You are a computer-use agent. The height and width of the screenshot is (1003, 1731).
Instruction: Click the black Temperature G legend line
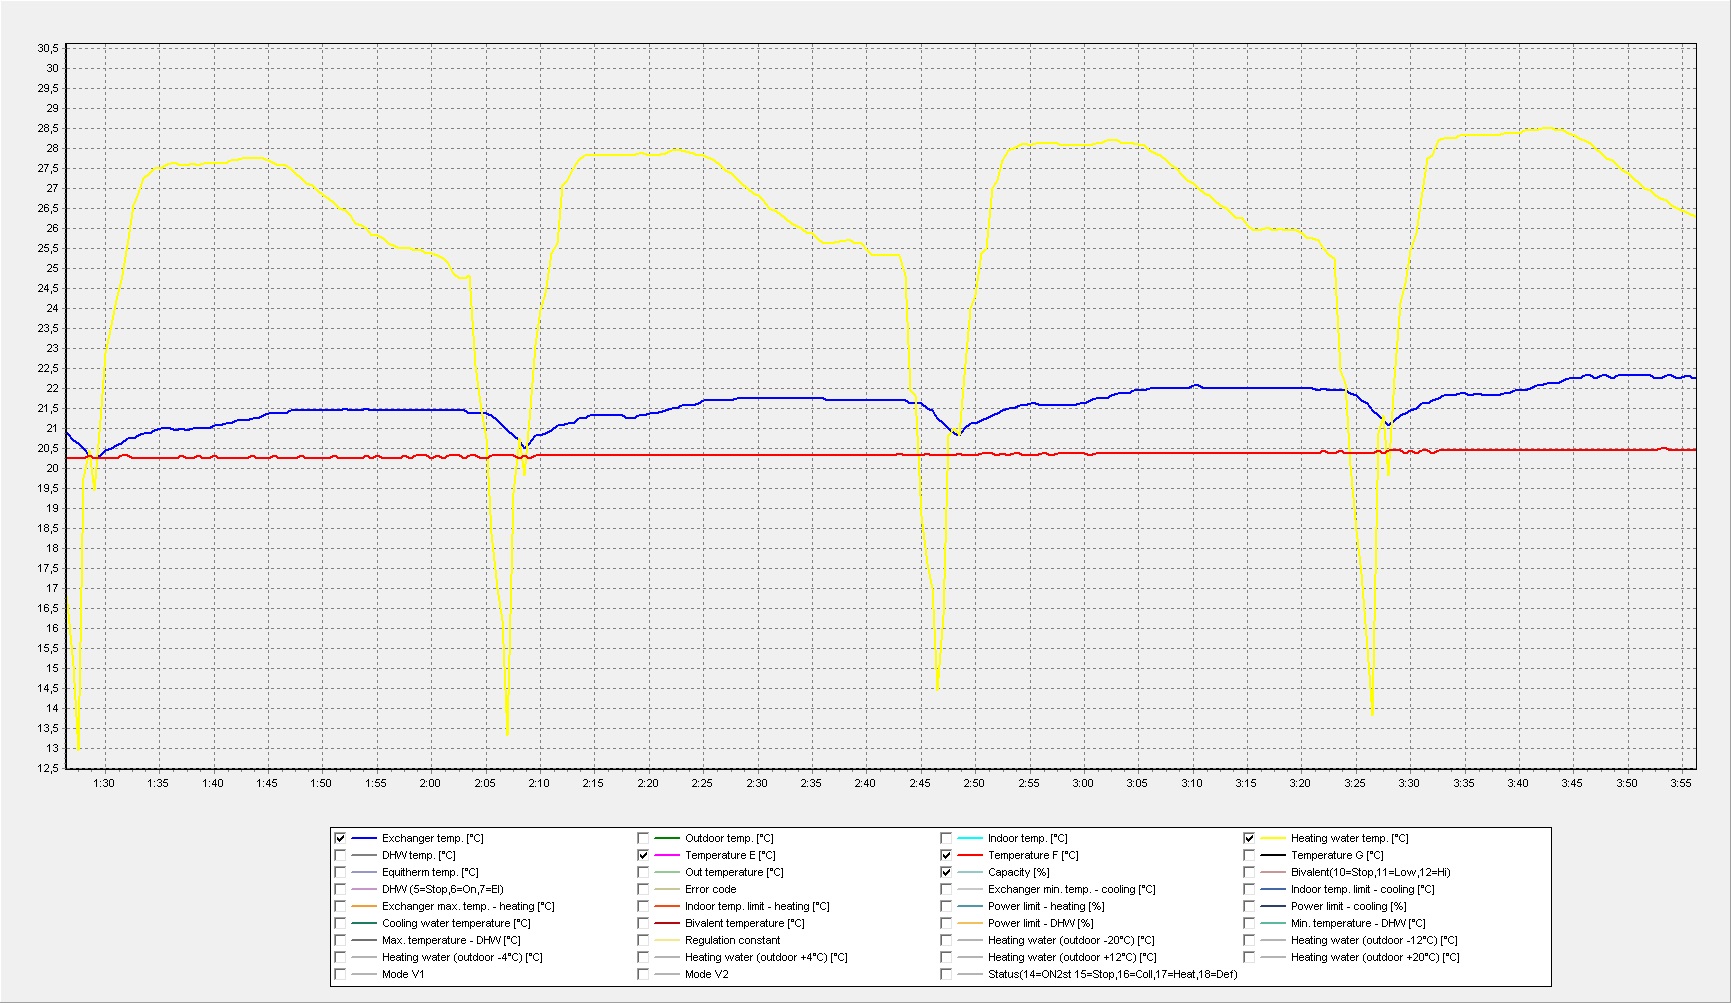1273,855
